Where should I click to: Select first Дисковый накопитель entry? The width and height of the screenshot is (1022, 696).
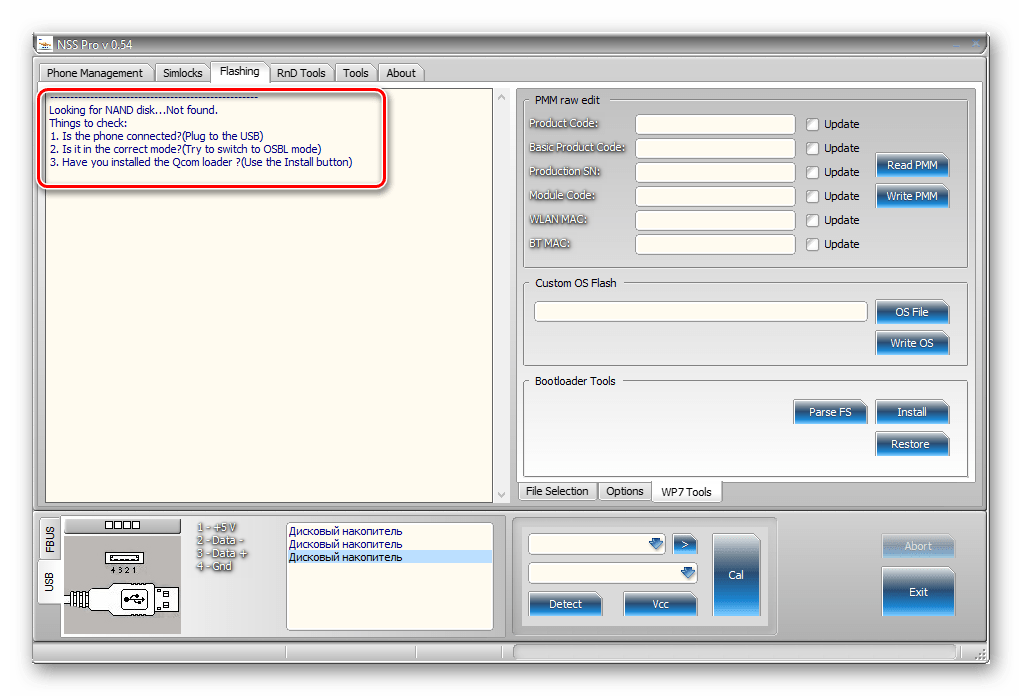tap(345, 531)
